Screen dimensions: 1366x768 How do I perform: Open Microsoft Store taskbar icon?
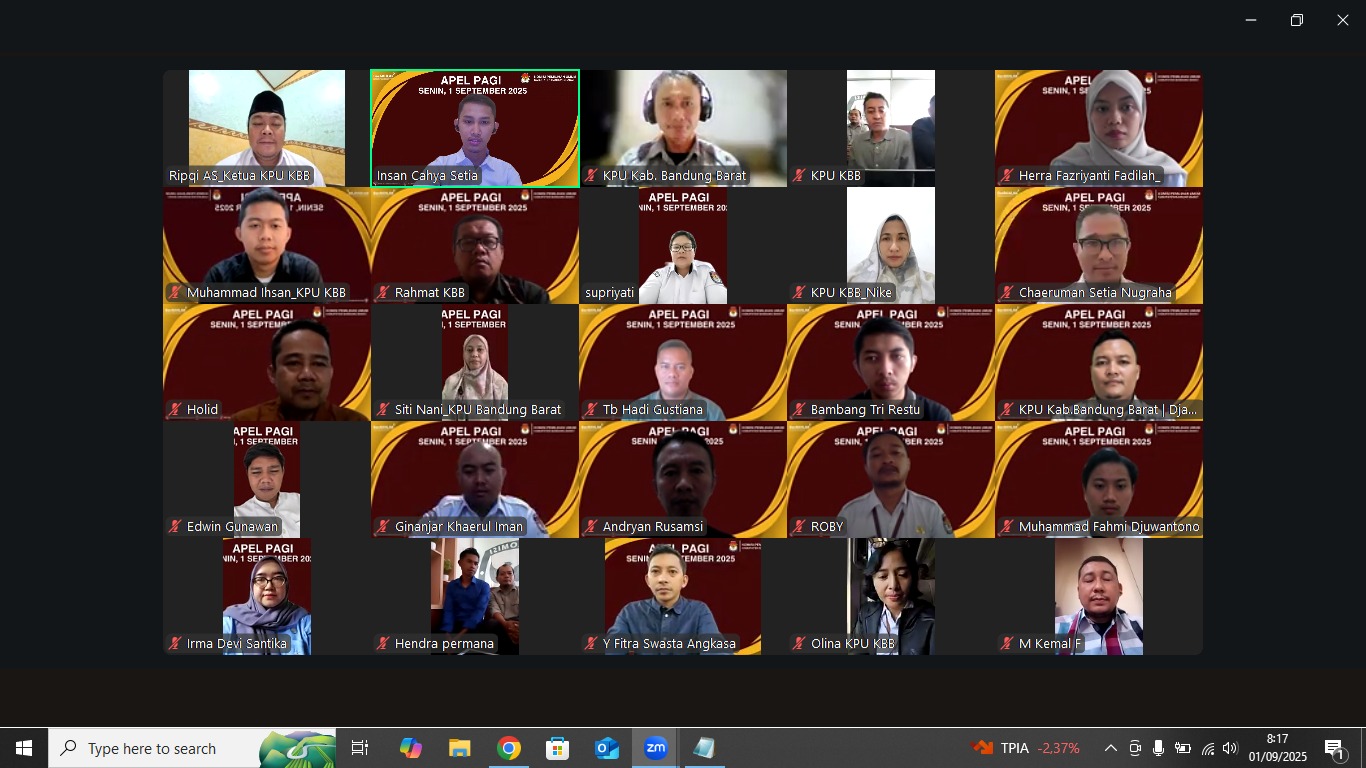pyautogui.click(x=557, y=748)
